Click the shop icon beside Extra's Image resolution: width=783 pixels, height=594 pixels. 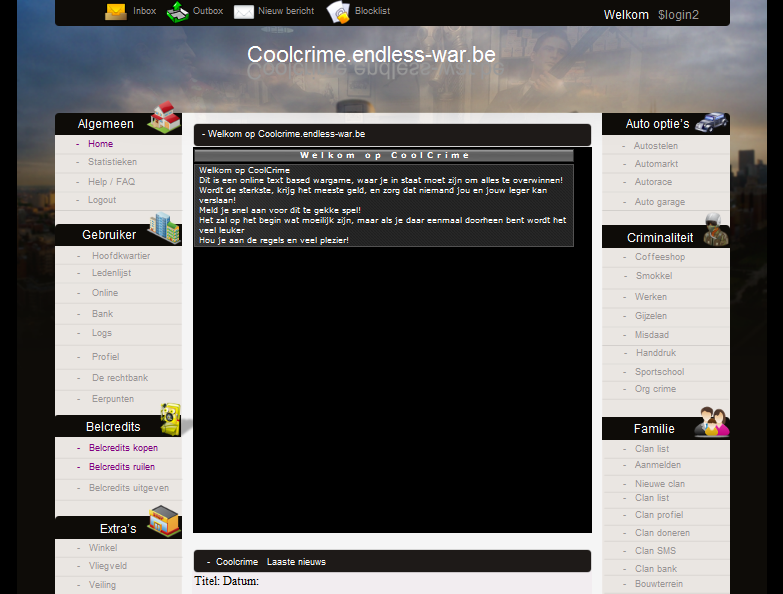pos(164,521)
